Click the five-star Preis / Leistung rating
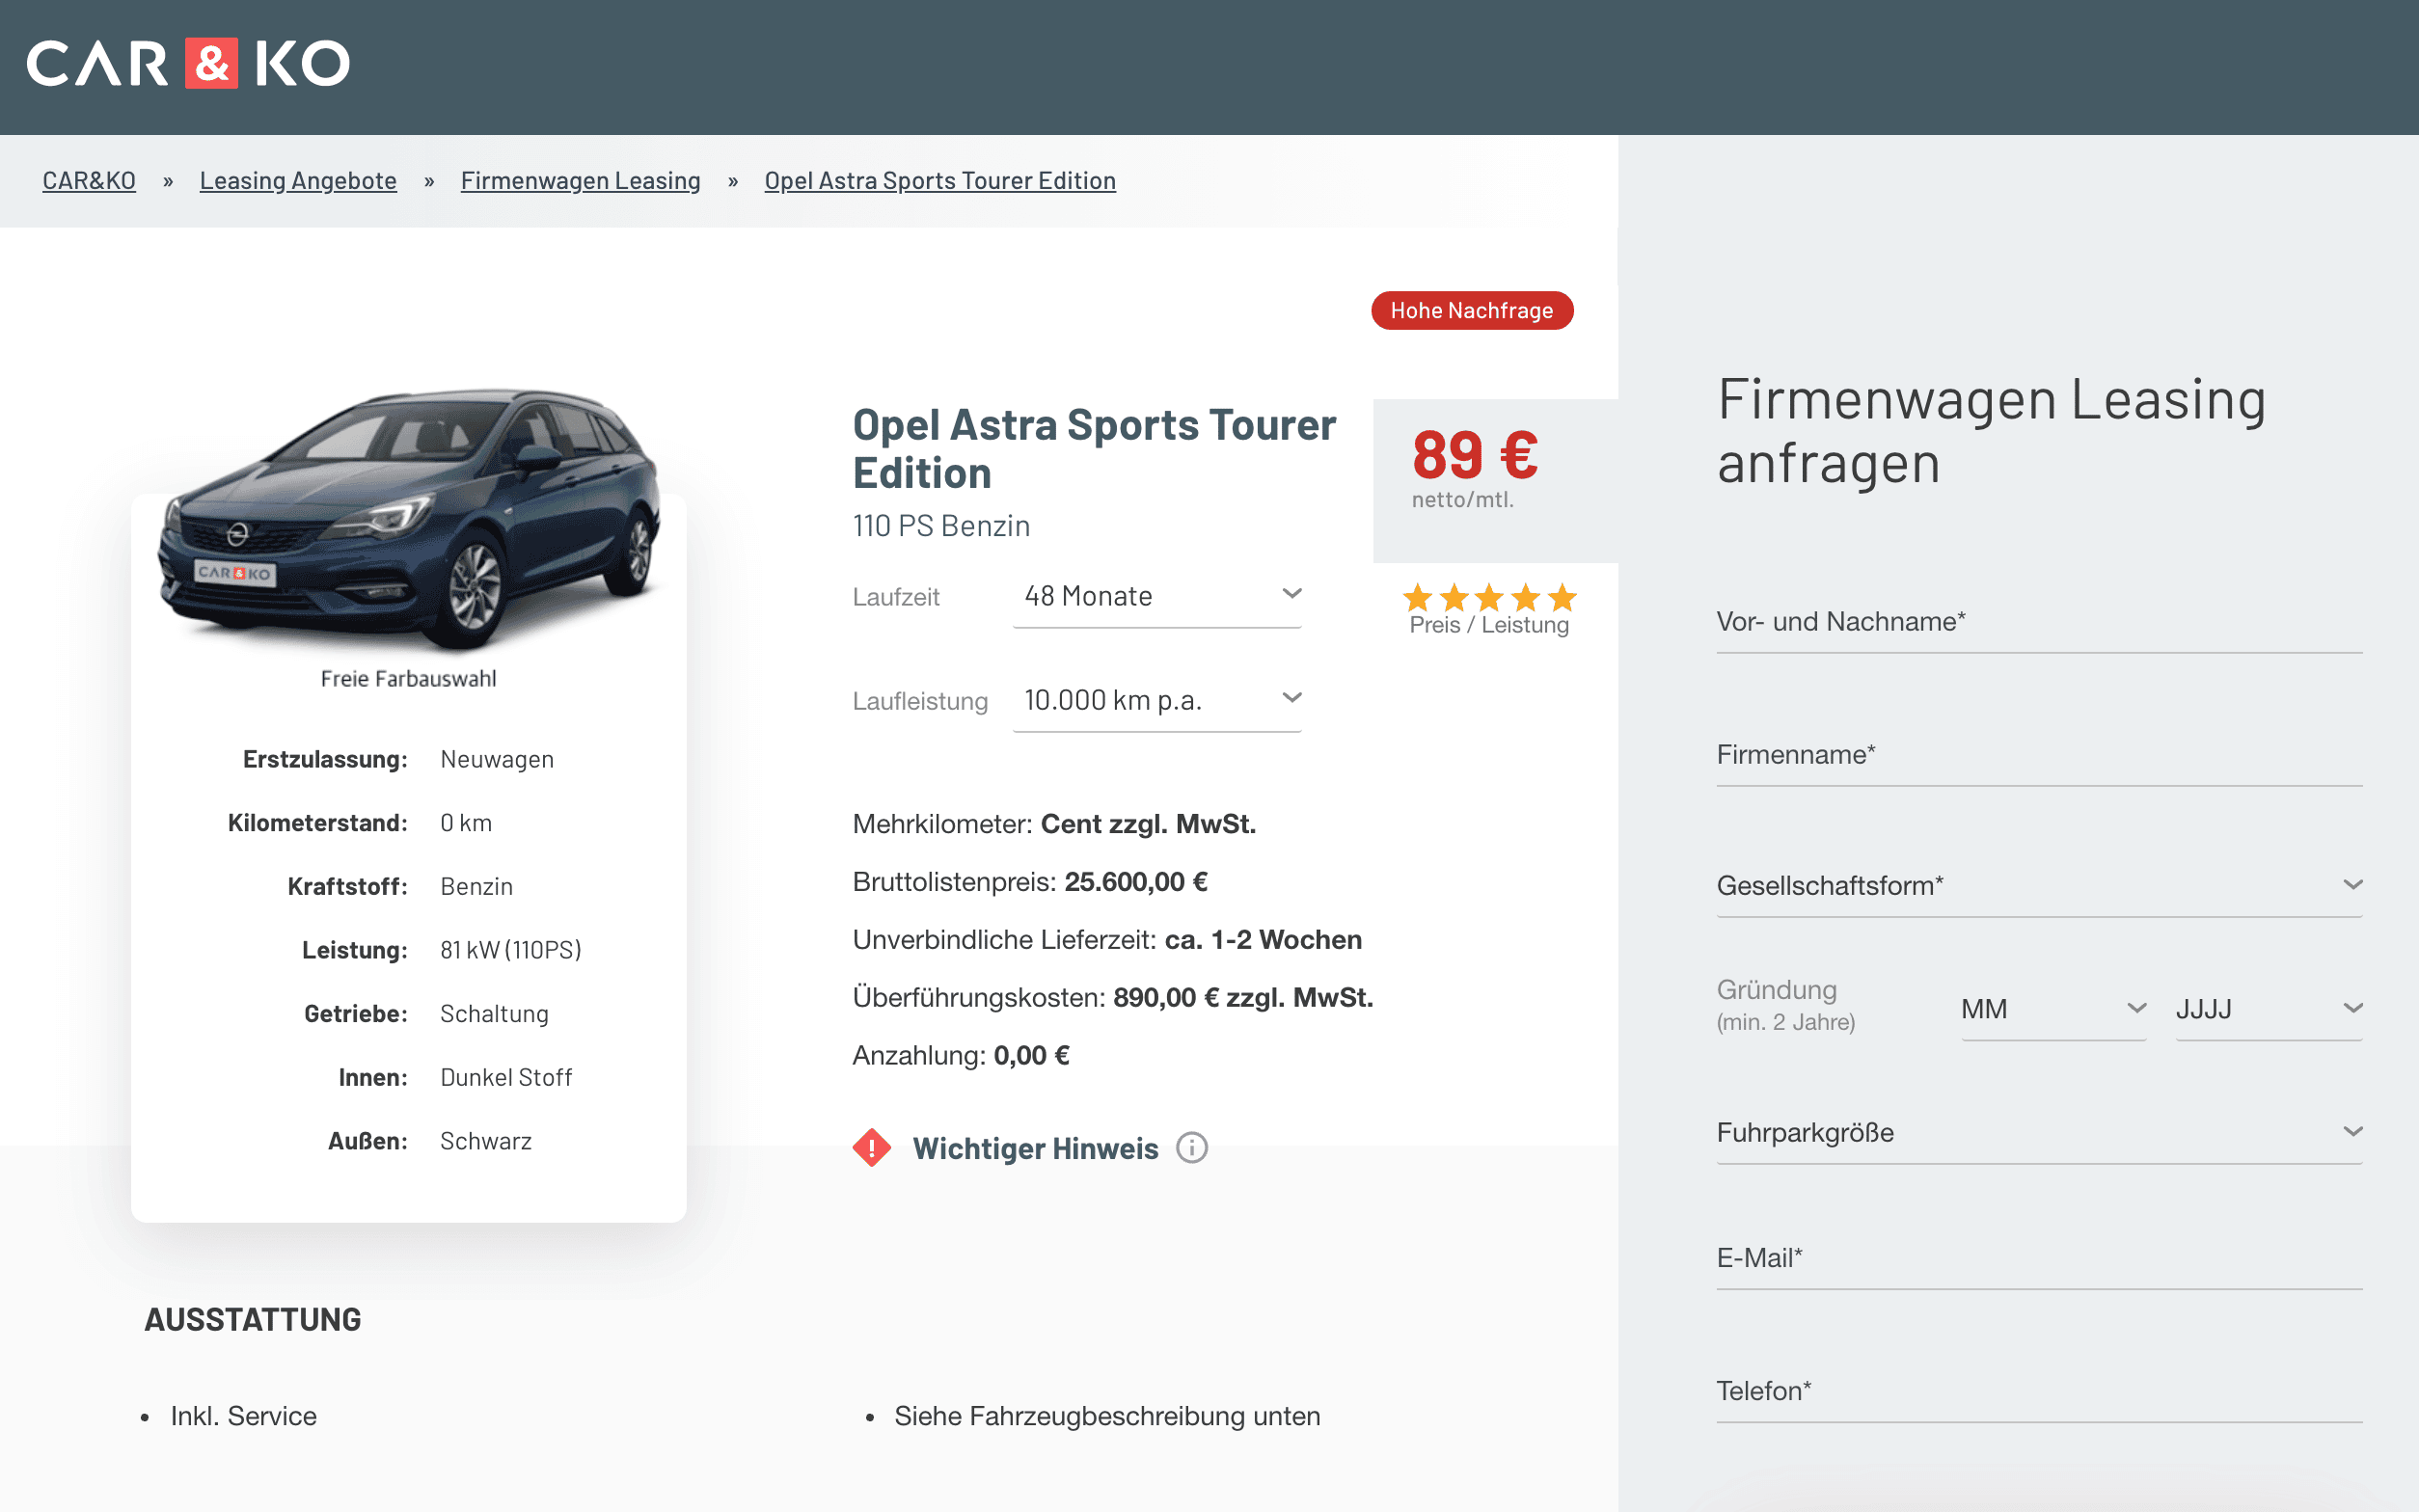Screen dimensions: 2419x1512 pos(1489,598)
